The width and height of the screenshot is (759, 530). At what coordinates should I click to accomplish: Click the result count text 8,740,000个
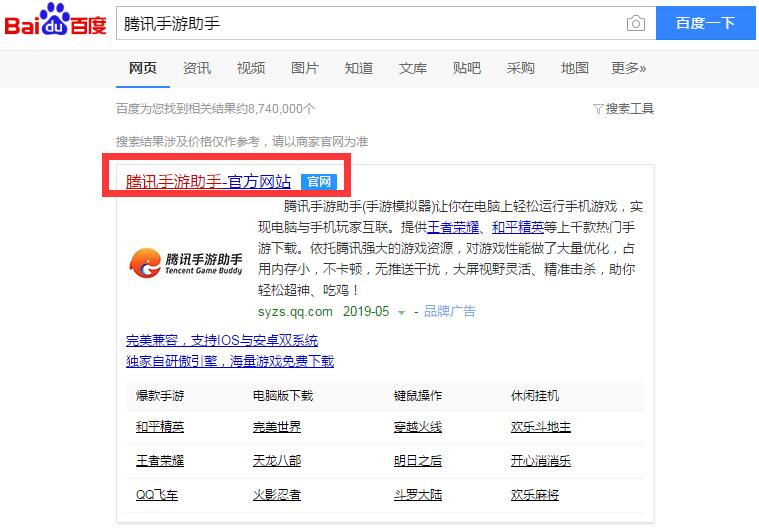282,109
